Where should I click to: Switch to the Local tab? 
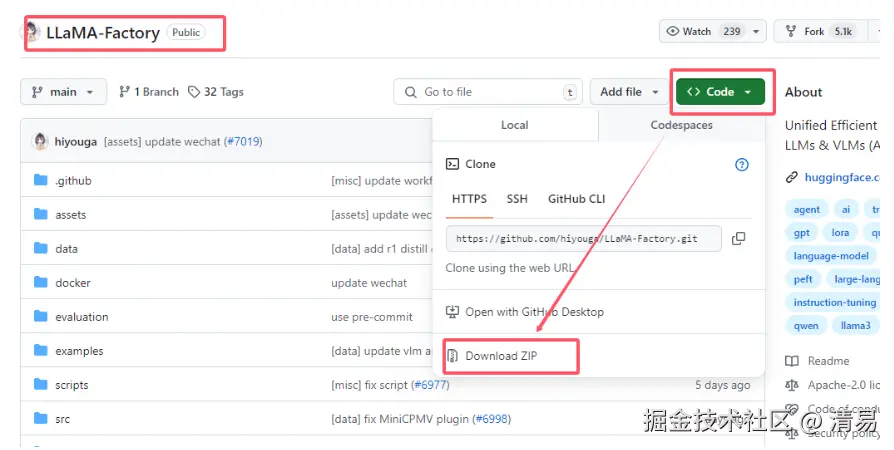515,125
